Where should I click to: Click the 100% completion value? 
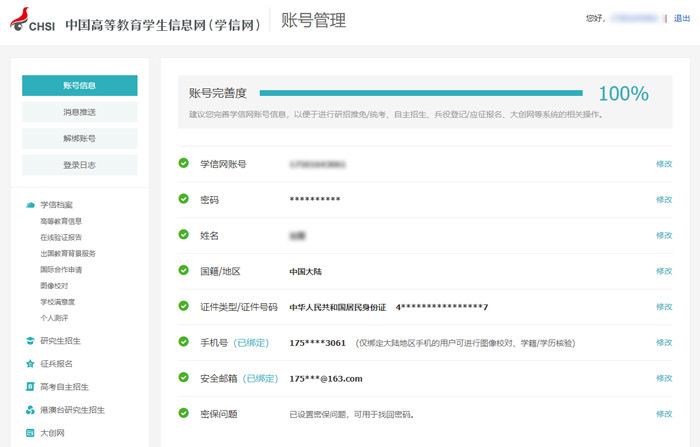pyautogui.click(x=624, y=94)
